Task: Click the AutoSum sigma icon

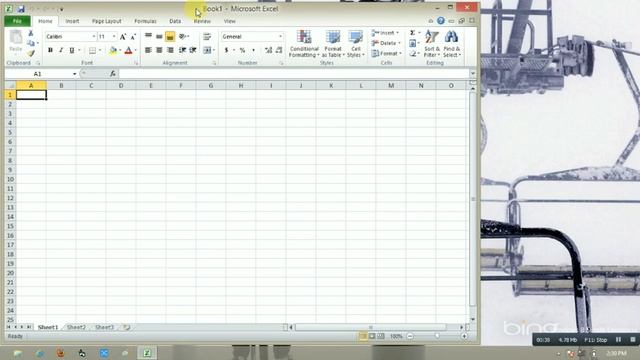Action: click(x=413, y=33)
